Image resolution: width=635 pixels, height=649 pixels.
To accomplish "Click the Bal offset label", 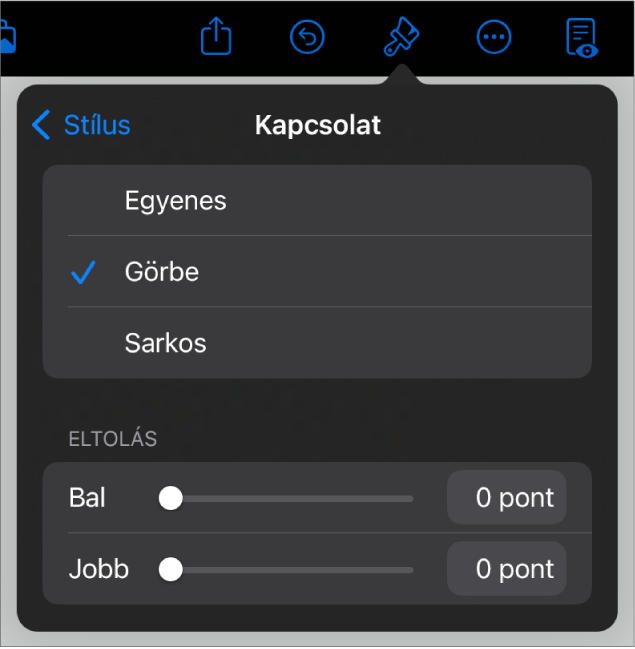I will (x=88, y=498).
